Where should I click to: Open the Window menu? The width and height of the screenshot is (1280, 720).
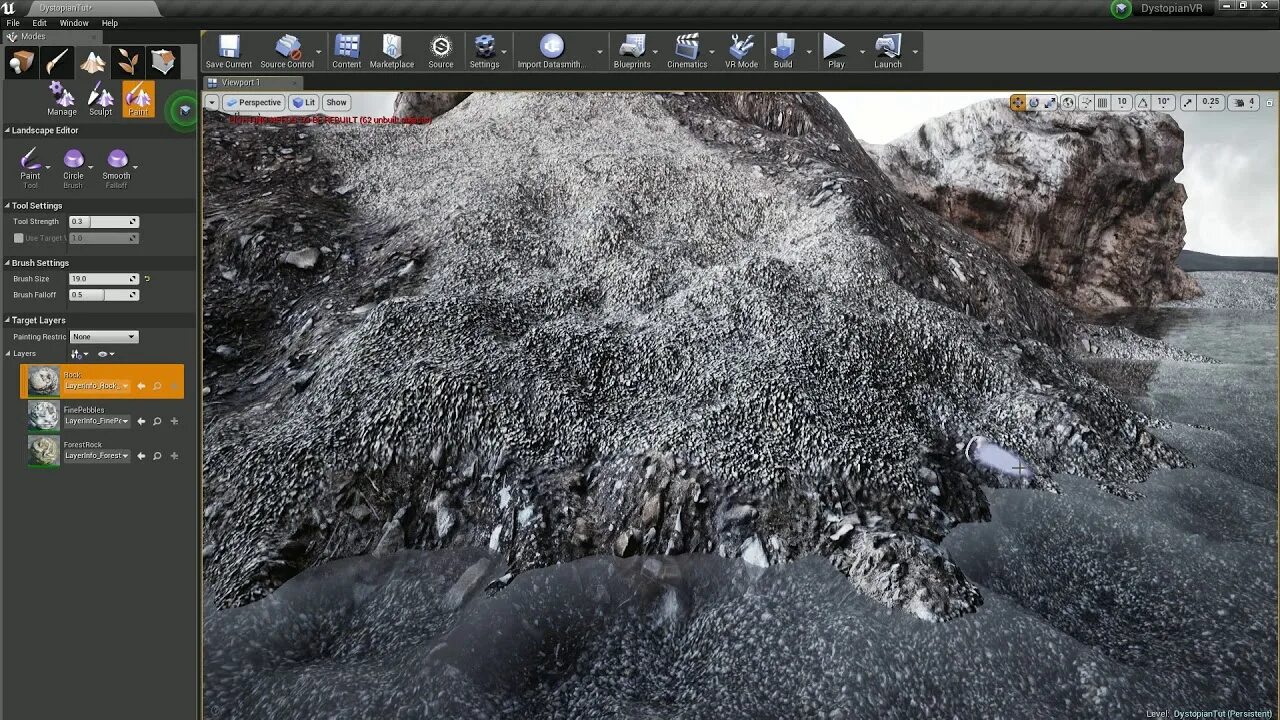[x=74, y=23]
